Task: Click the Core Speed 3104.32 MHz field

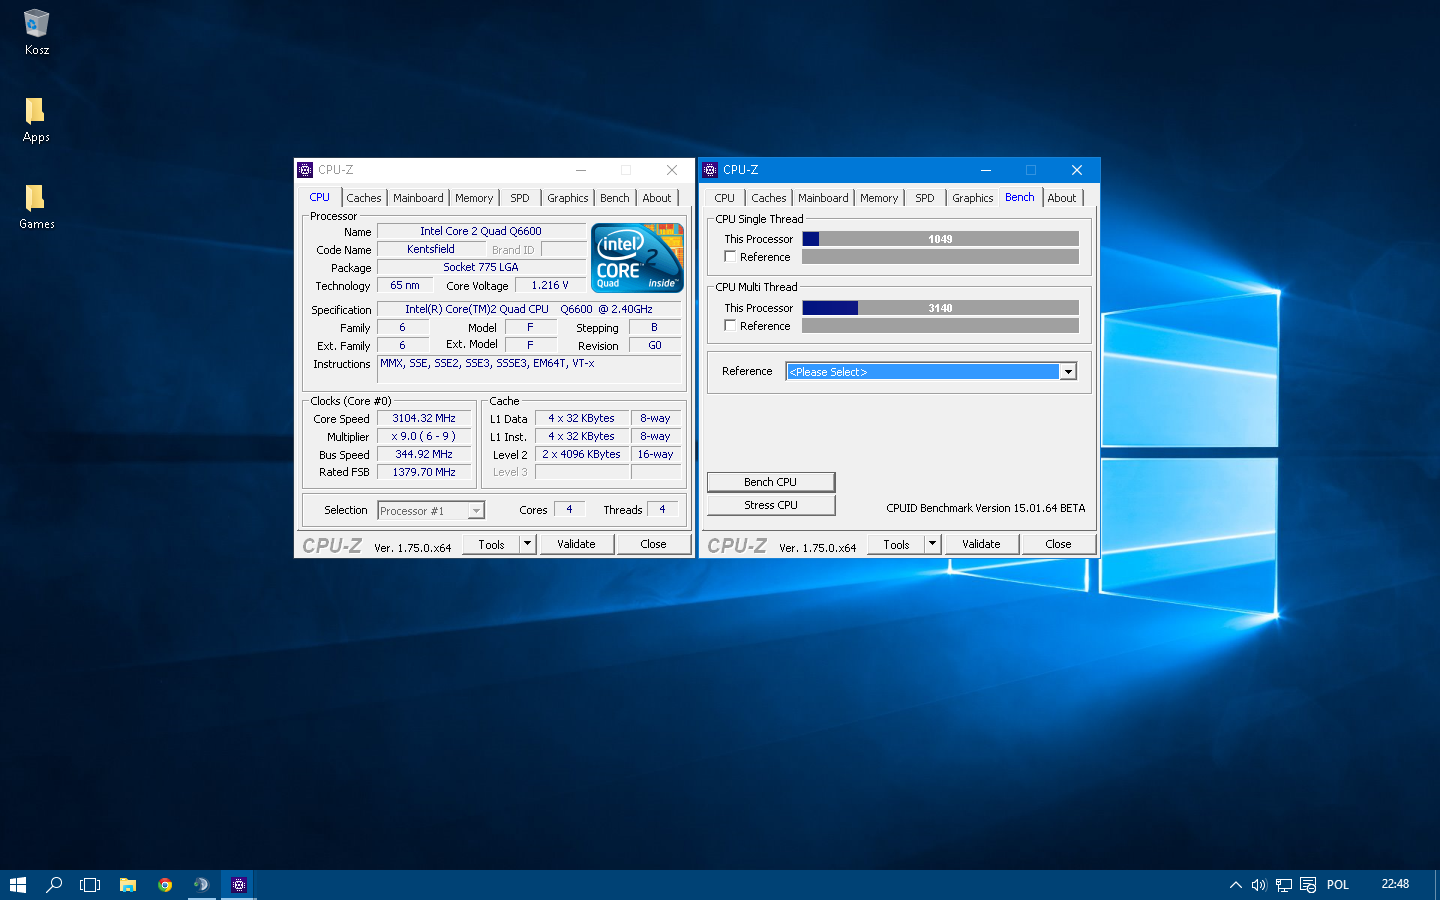Action: (x=424, y=419)
